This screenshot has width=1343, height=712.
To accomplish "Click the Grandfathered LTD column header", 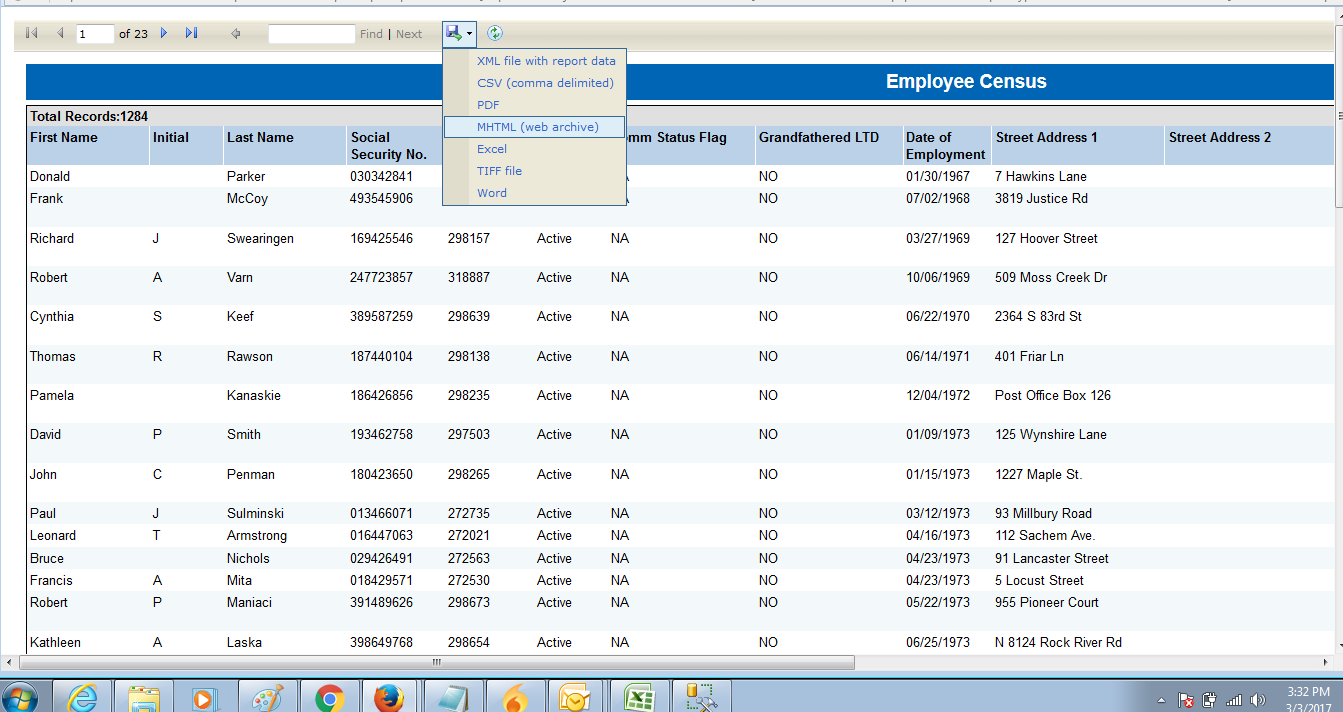I will coord(819,137).
